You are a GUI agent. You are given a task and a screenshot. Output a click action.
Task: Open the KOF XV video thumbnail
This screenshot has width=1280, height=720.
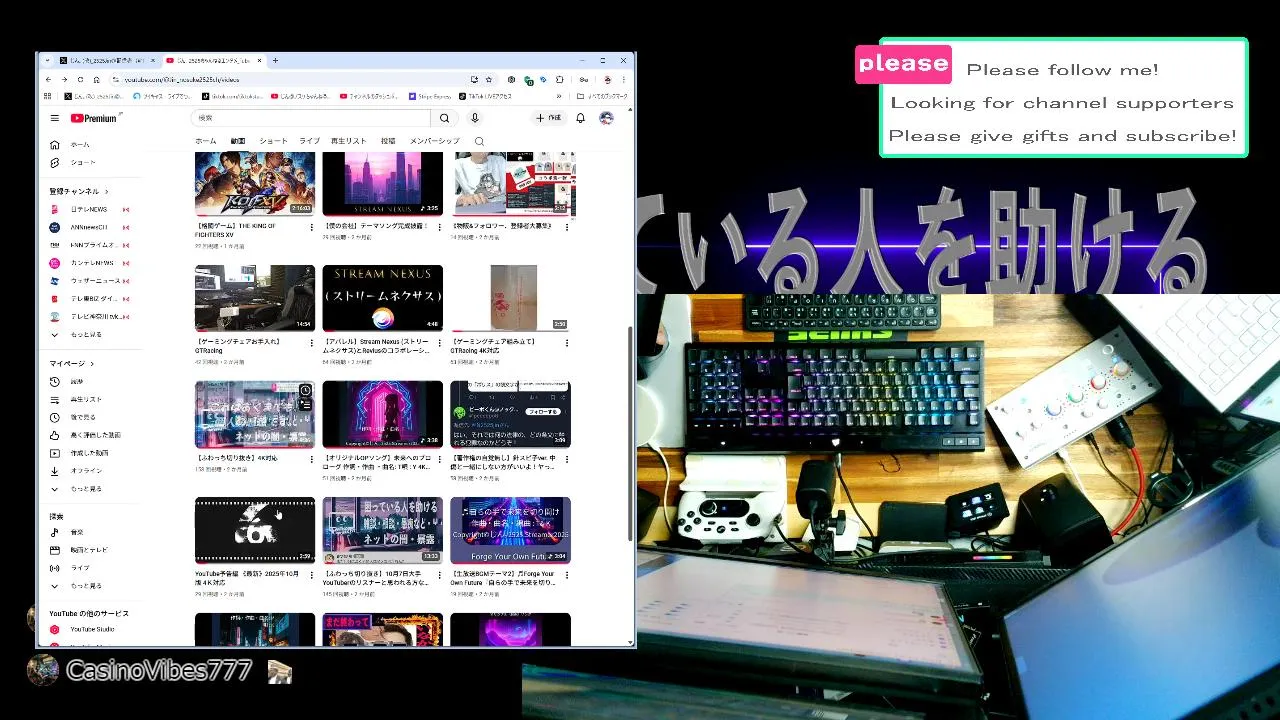coord(255,183)
